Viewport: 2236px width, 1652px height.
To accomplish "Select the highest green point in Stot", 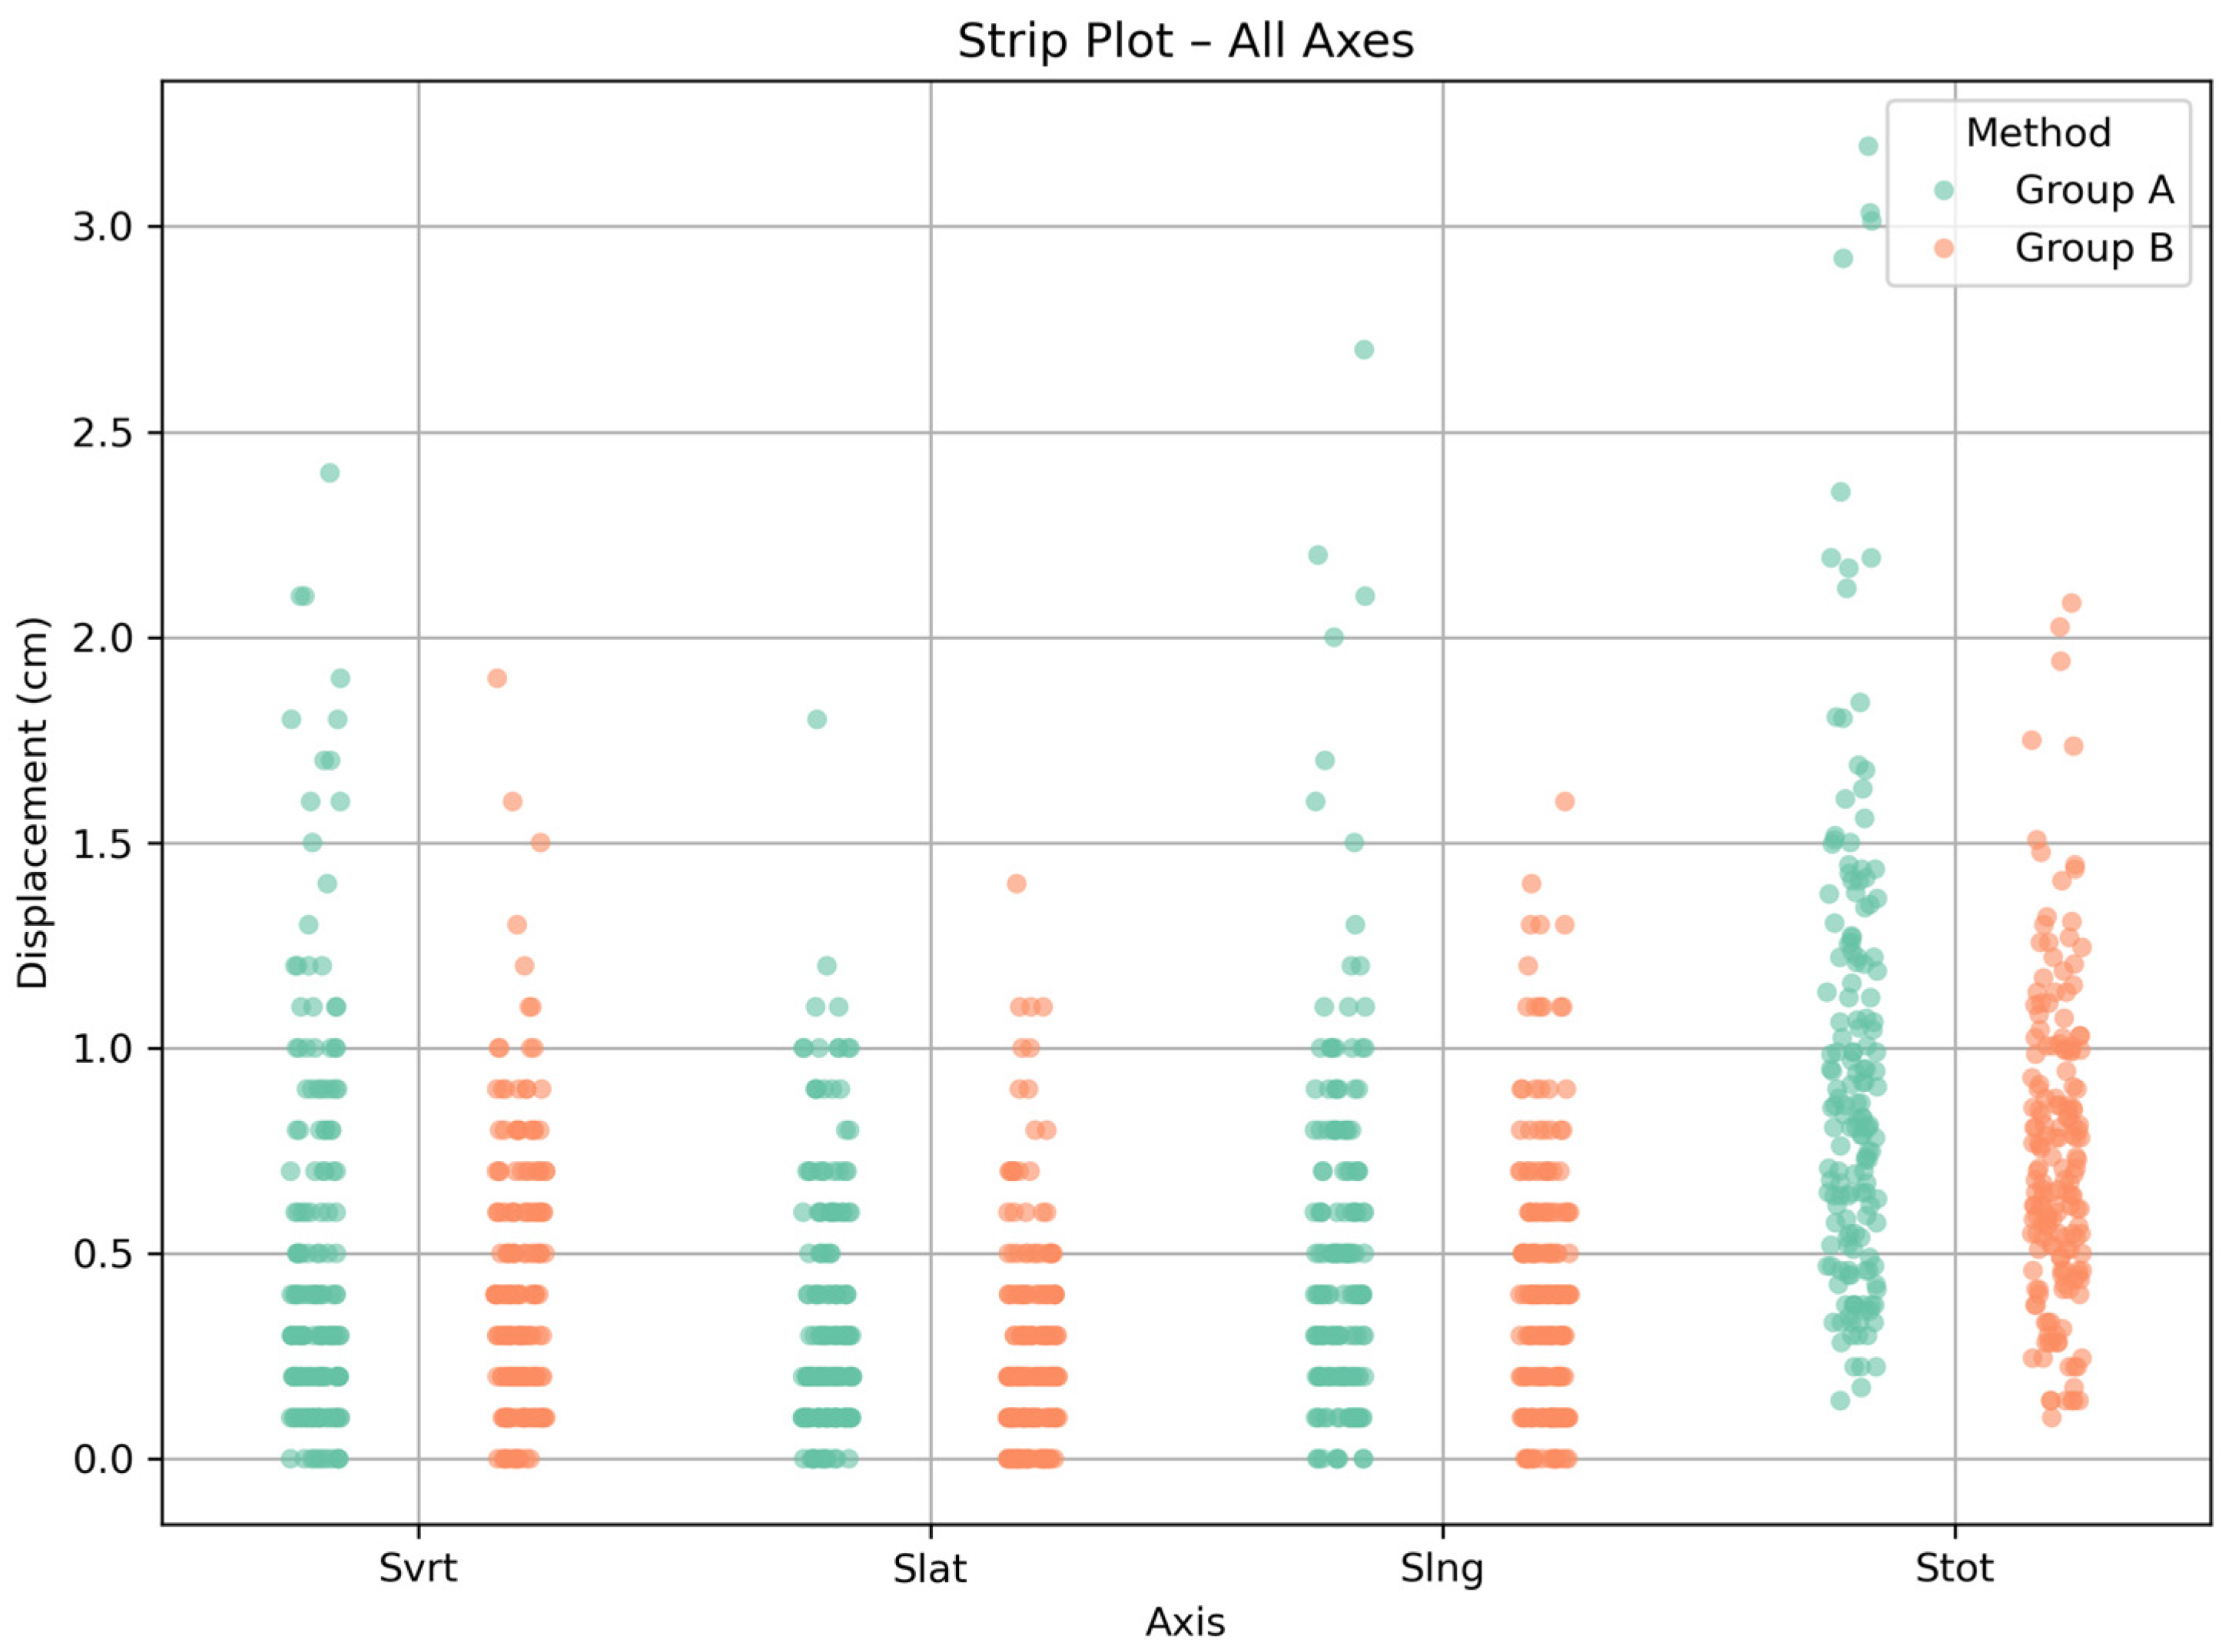I will click(1868, 146).
